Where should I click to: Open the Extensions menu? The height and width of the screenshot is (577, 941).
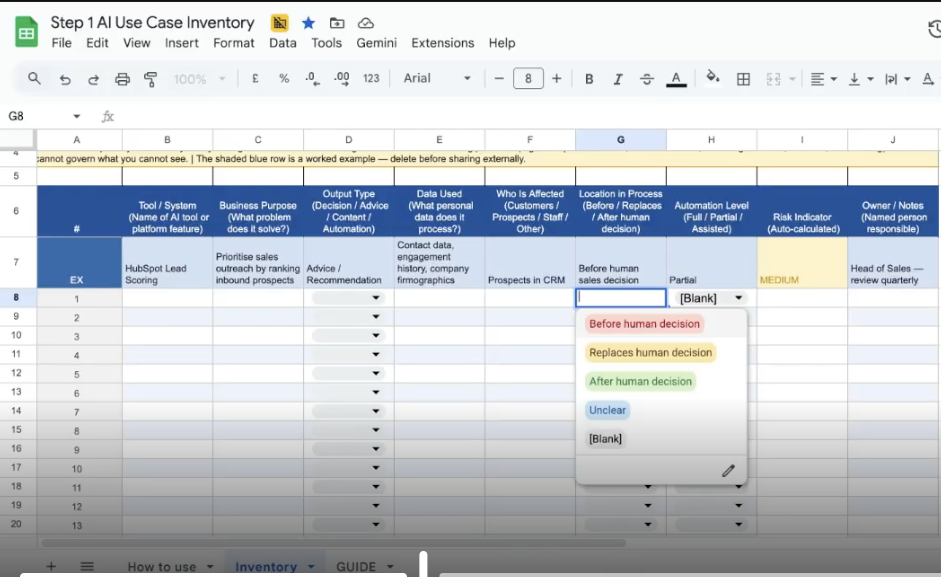click(x=442, y=43)
